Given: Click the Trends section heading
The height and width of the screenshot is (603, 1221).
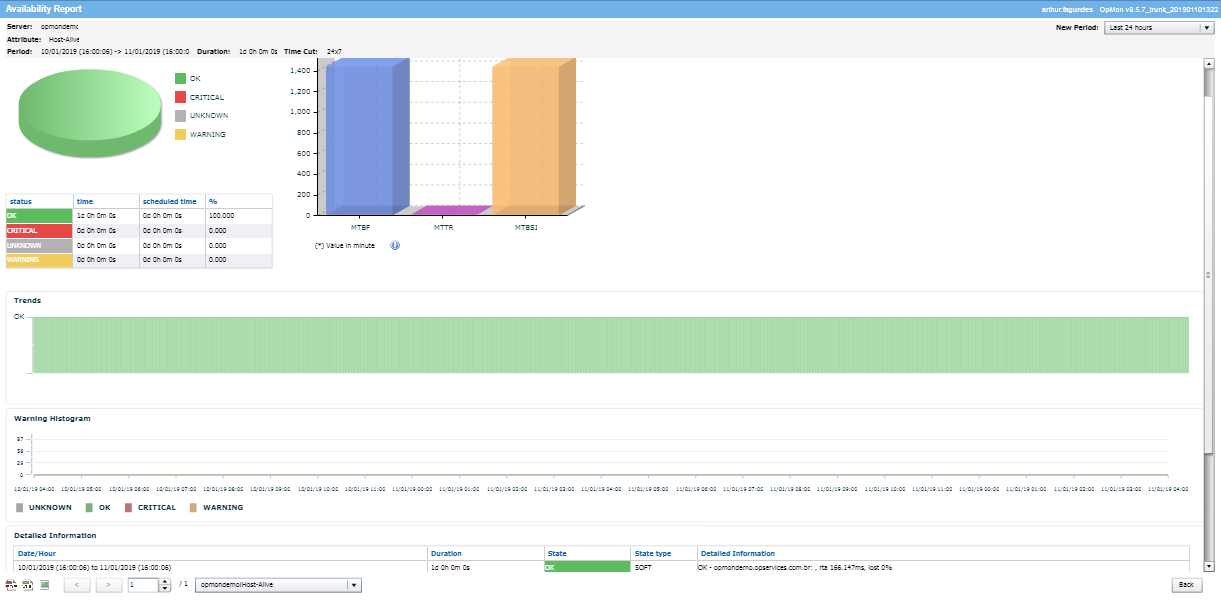Looking at the screenshot, I should pos(27,300).
